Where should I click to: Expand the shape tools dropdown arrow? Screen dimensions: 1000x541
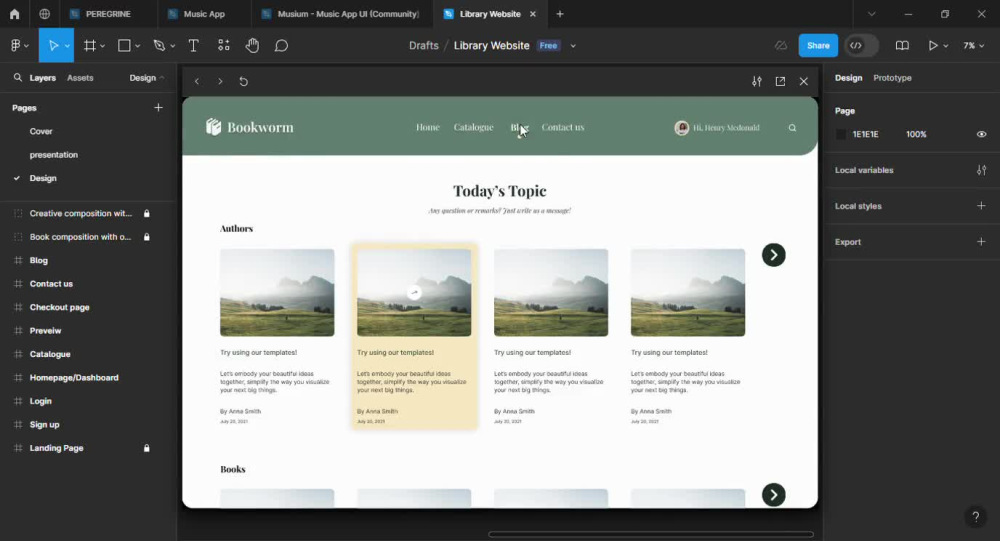[137, 46]
